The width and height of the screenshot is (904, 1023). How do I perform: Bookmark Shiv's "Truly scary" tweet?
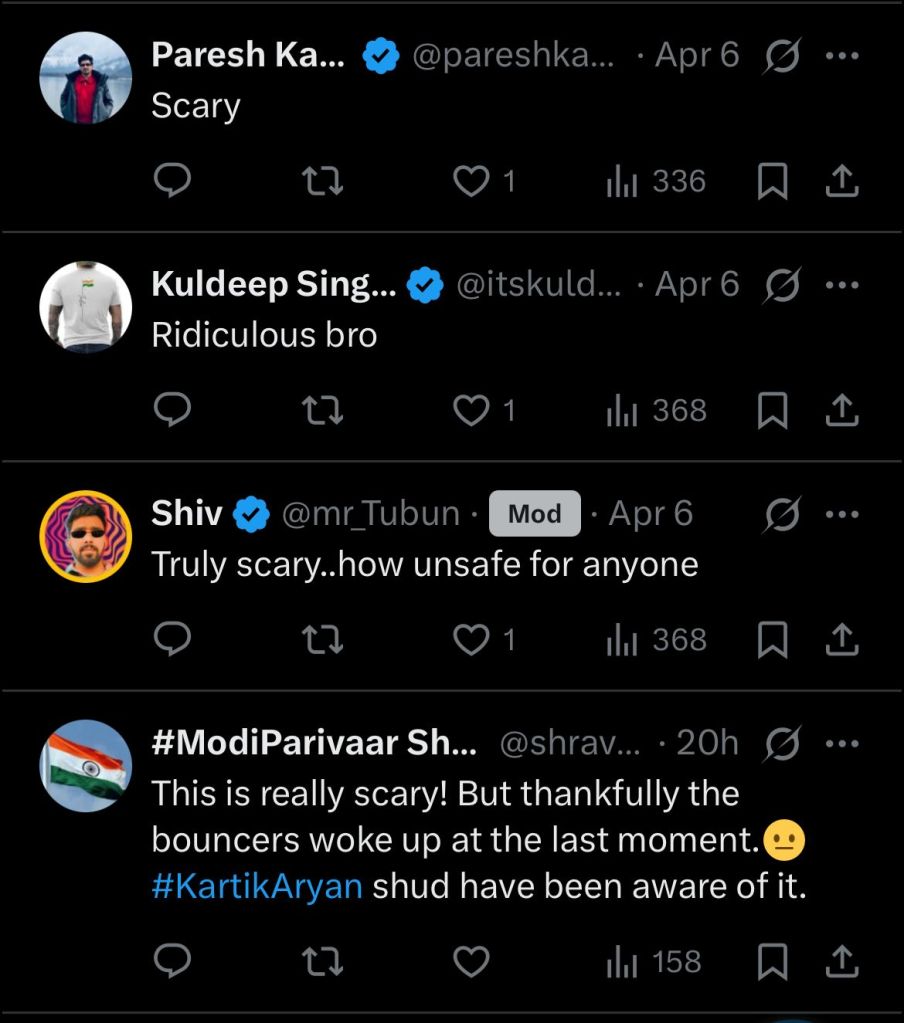[x=772, y=640]
